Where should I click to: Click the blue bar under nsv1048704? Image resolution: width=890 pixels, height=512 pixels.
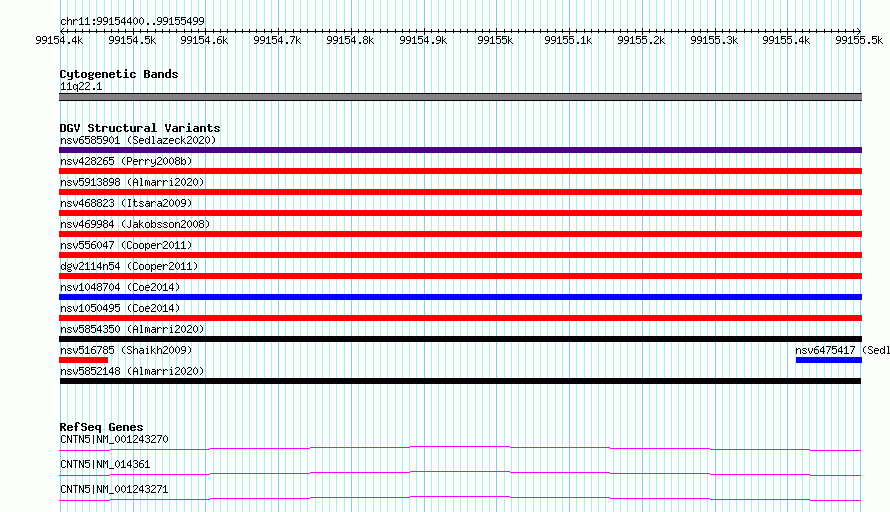[460, 297]
